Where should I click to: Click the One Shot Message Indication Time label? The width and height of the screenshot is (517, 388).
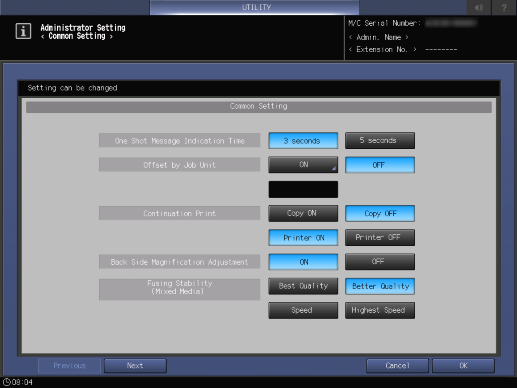(179, 141)
